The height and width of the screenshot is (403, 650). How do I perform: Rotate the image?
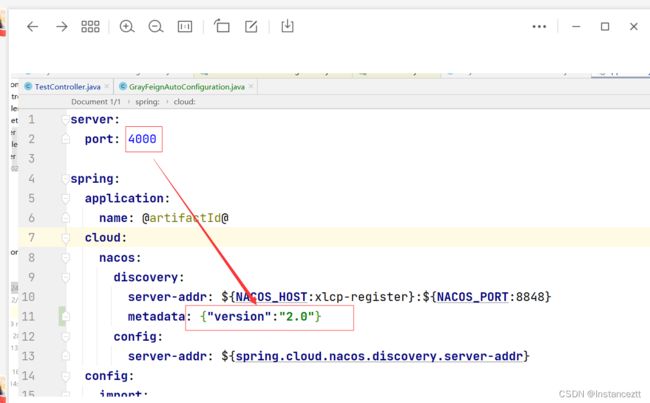tap(222, 26)
